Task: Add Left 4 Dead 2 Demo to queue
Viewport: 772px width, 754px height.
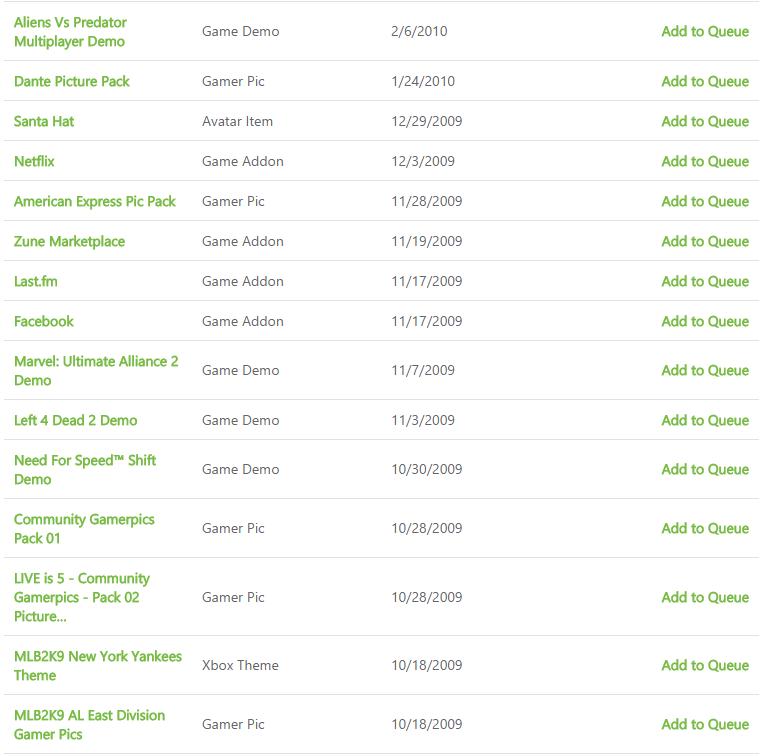Action: 705,420
